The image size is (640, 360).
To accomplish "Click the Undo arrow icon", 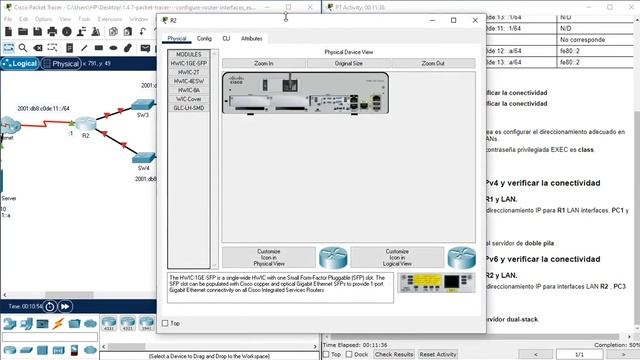I will coord(142,31).
